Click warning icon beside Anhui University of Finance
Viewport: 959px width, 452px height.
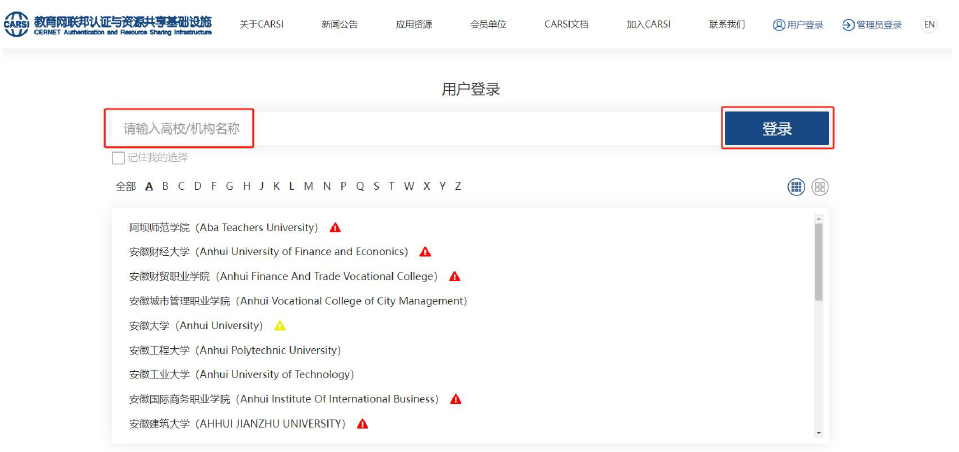425,252
